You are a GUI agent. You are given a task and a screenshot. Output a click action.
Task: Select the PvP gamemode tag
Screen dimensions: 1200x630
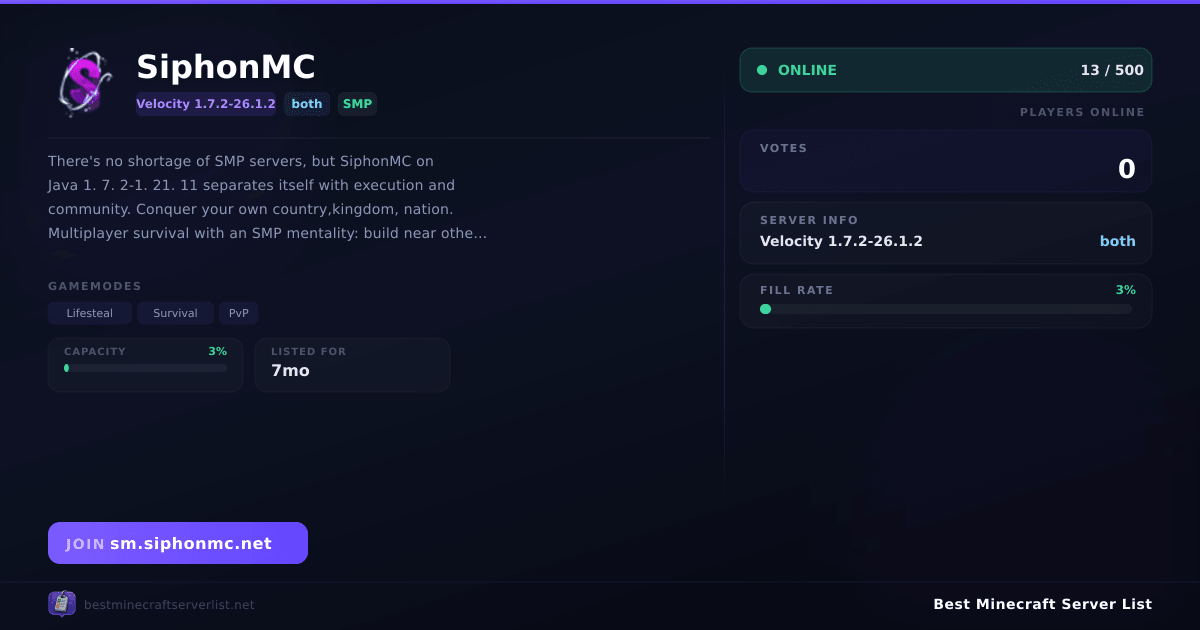[239, 313]
